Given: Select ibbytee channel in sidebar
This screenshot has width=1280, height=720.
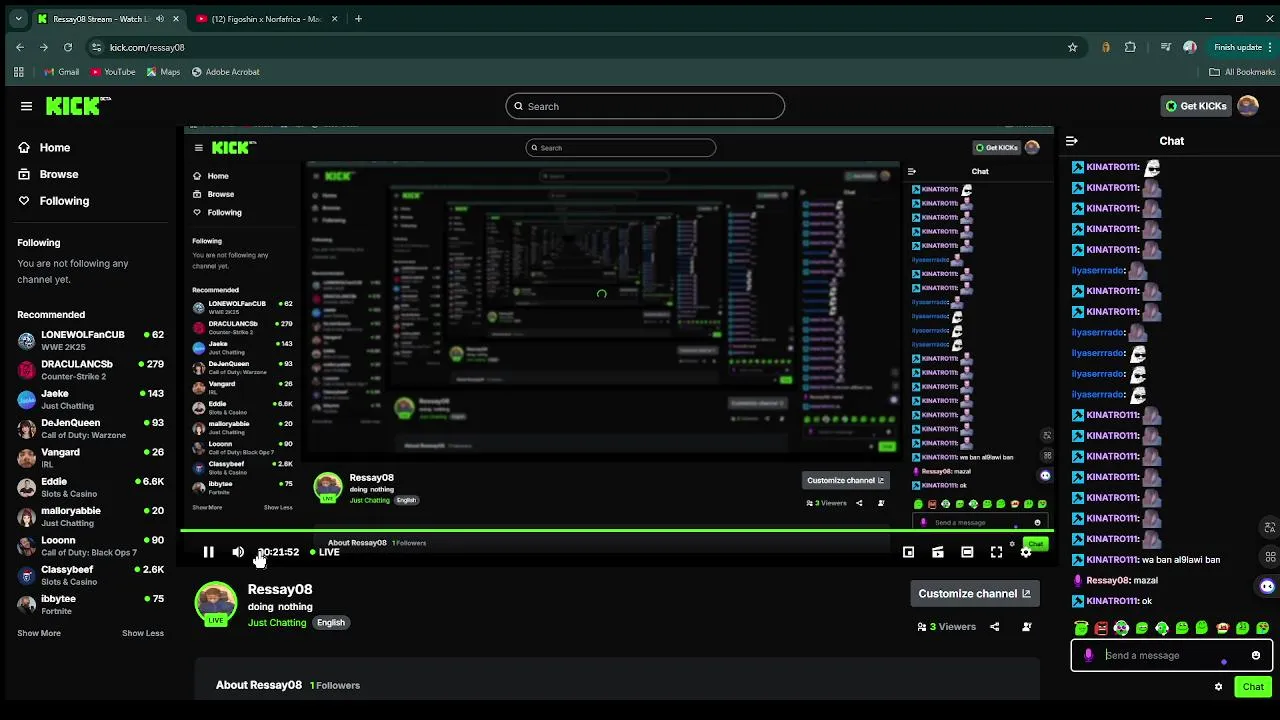Looking at the screenshot, I should pyautogui.click(x=90, y=604).
